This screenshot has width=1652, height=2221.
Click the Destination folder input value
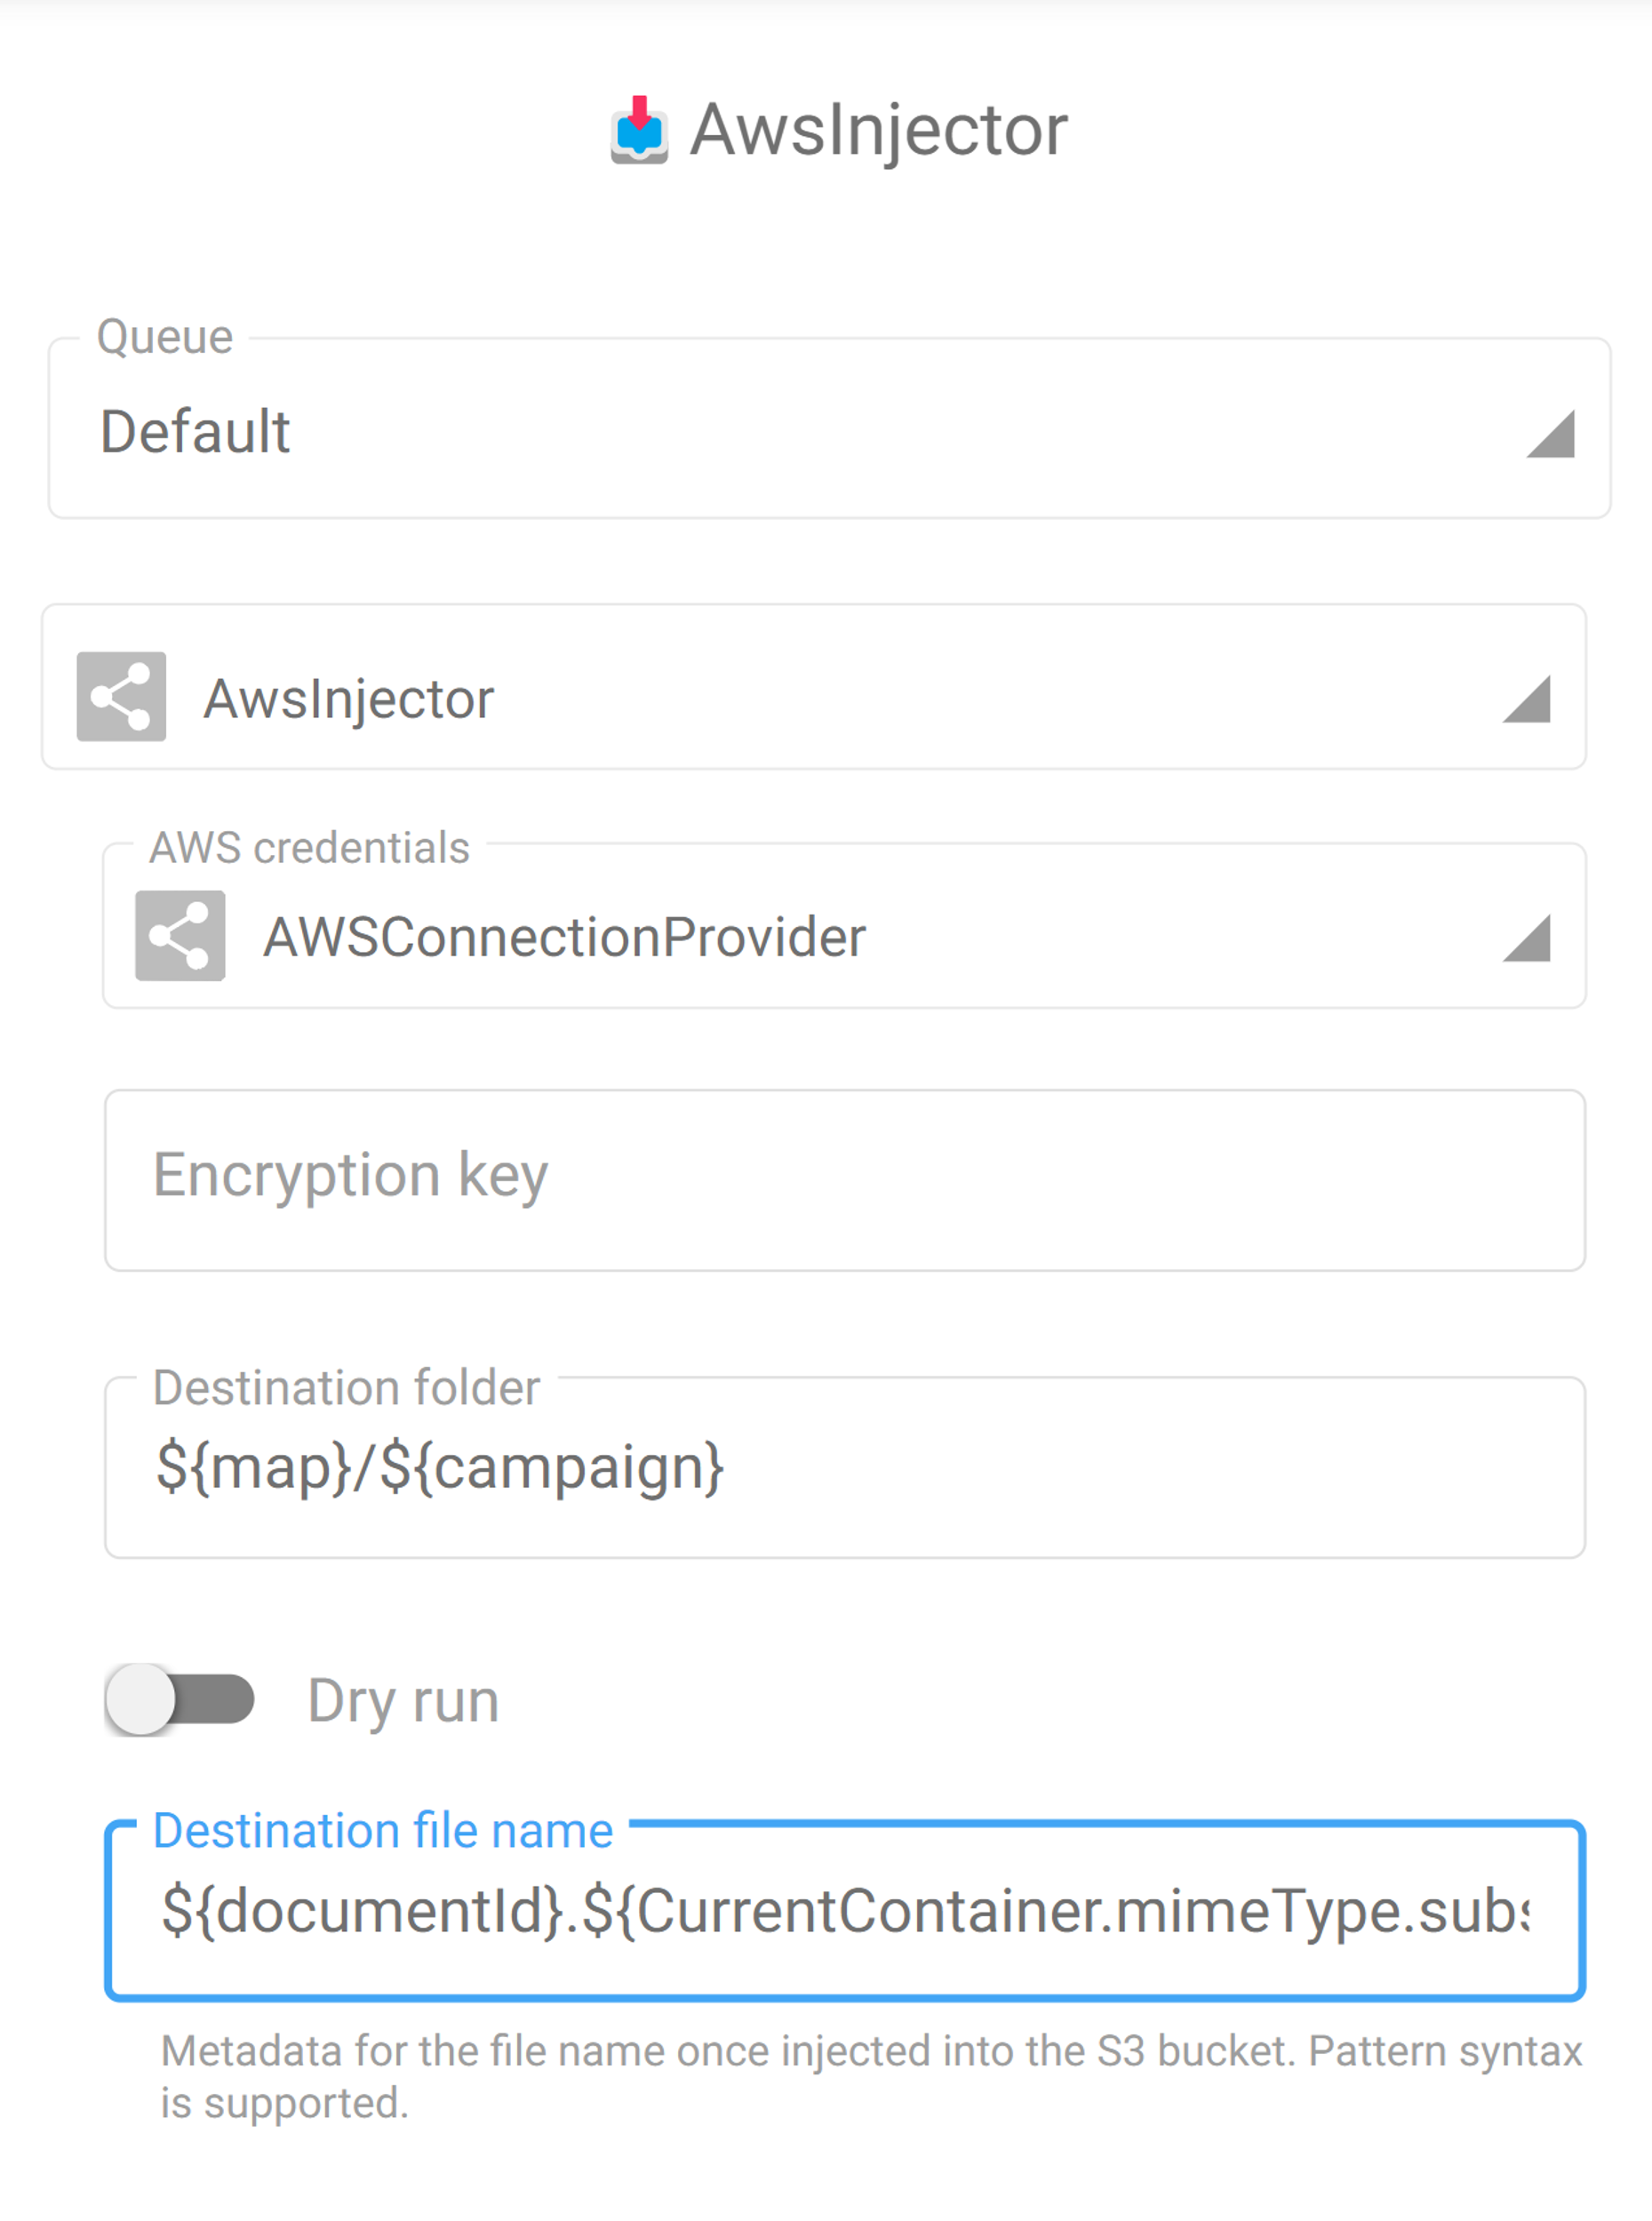[x=440, y=1467]
